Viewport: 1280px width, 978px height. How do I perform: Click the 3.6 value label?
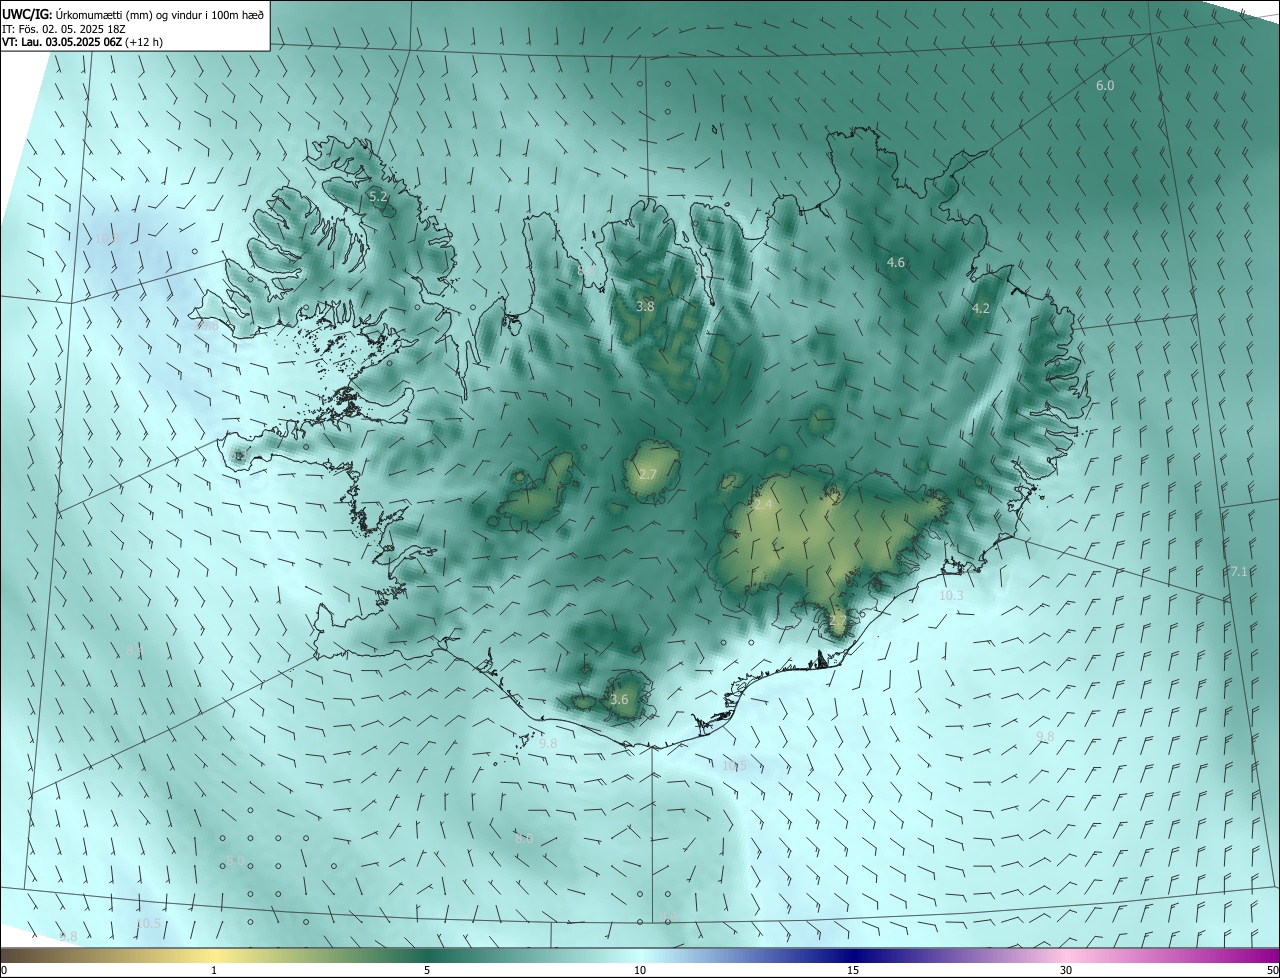coord(619,700)
